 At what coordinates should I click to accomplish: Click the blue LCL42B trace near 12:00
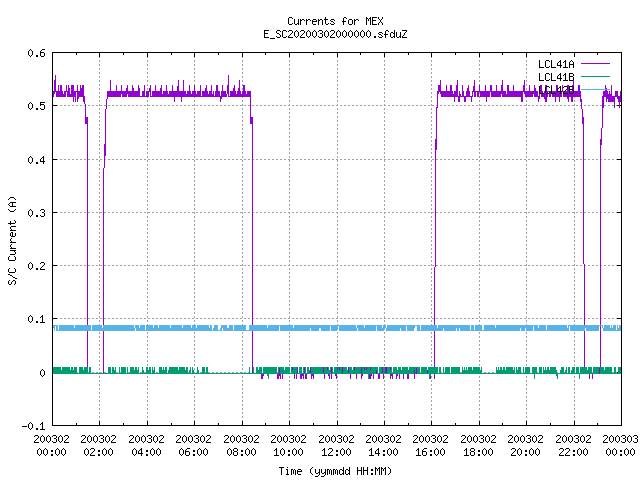337,328
